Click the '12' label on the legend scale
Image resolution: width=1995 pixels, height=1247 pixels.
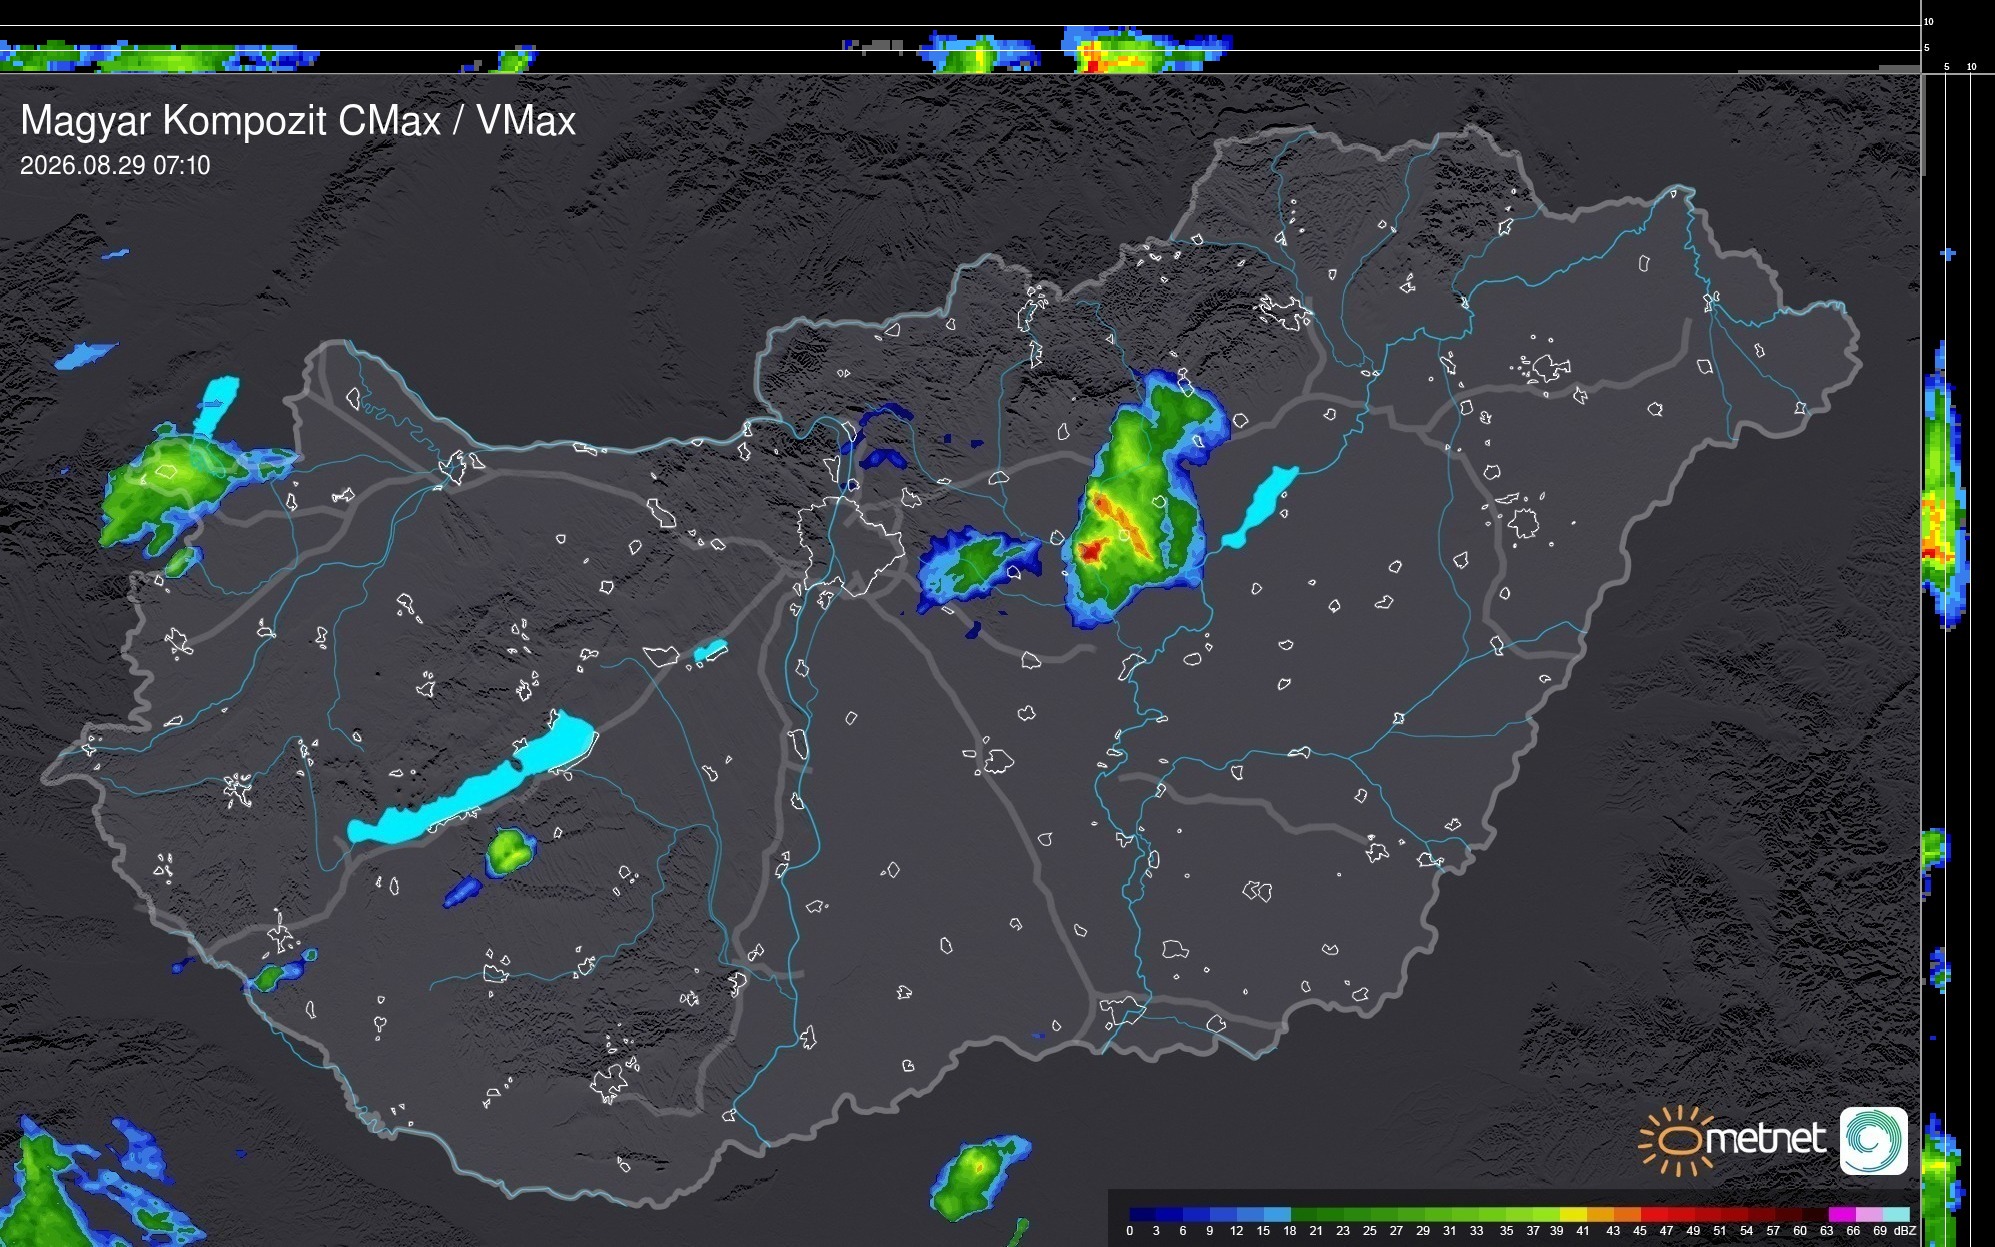(x=1237, y=1231)
